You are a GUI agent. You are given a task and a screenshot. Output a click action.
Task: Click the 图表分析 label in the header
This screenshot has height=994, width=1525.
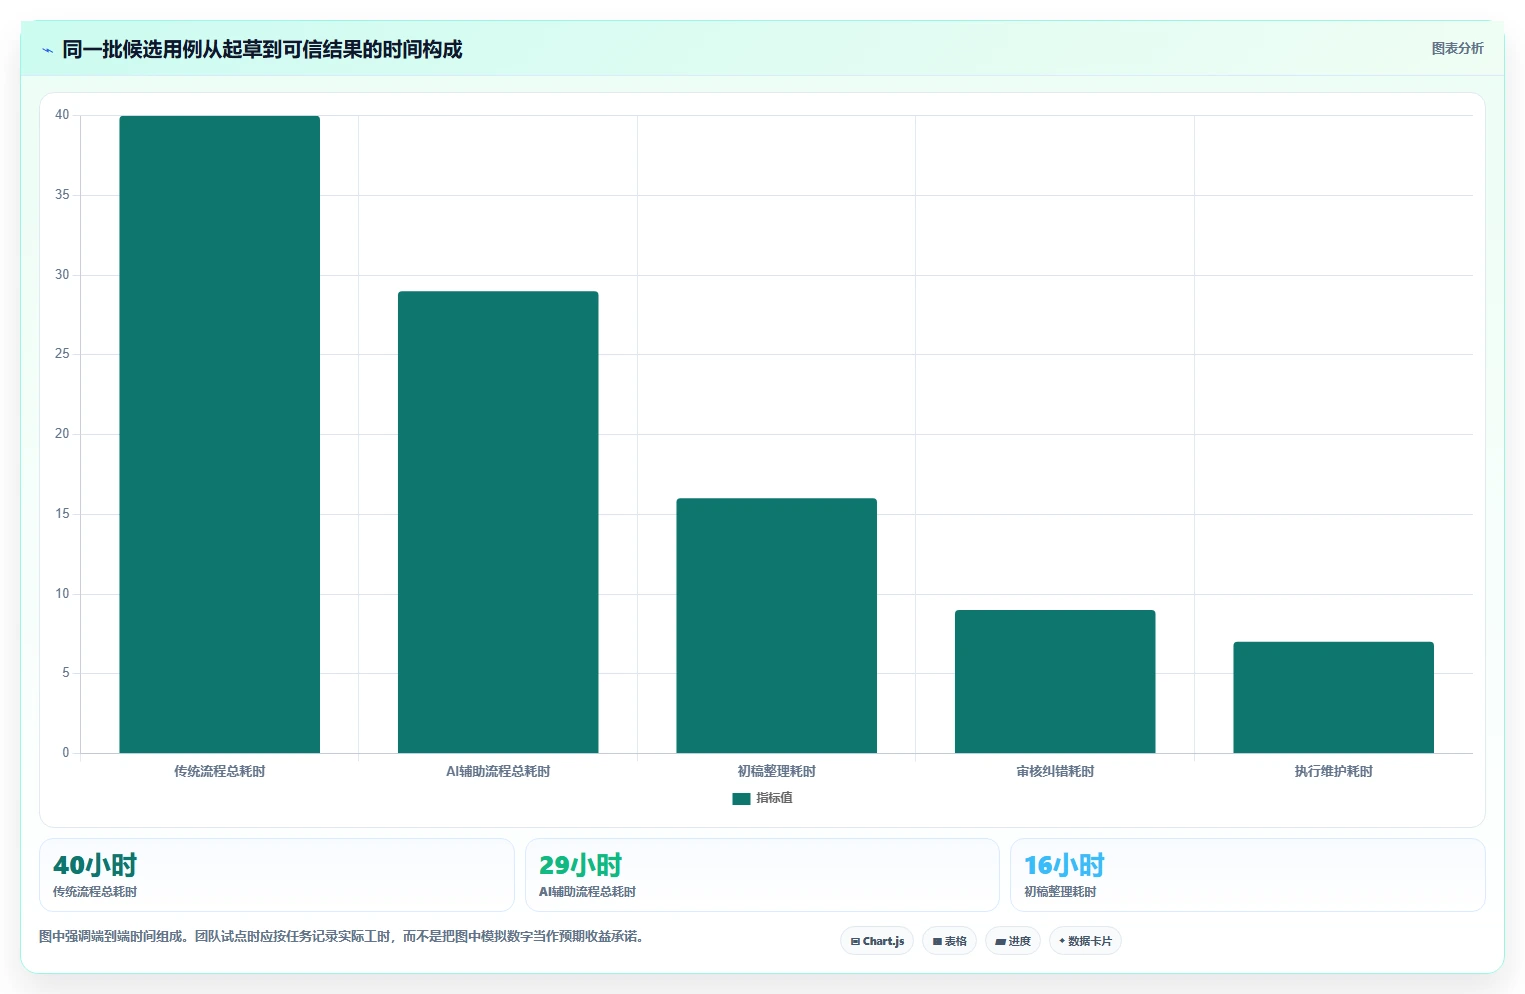tap(1457, 48)
